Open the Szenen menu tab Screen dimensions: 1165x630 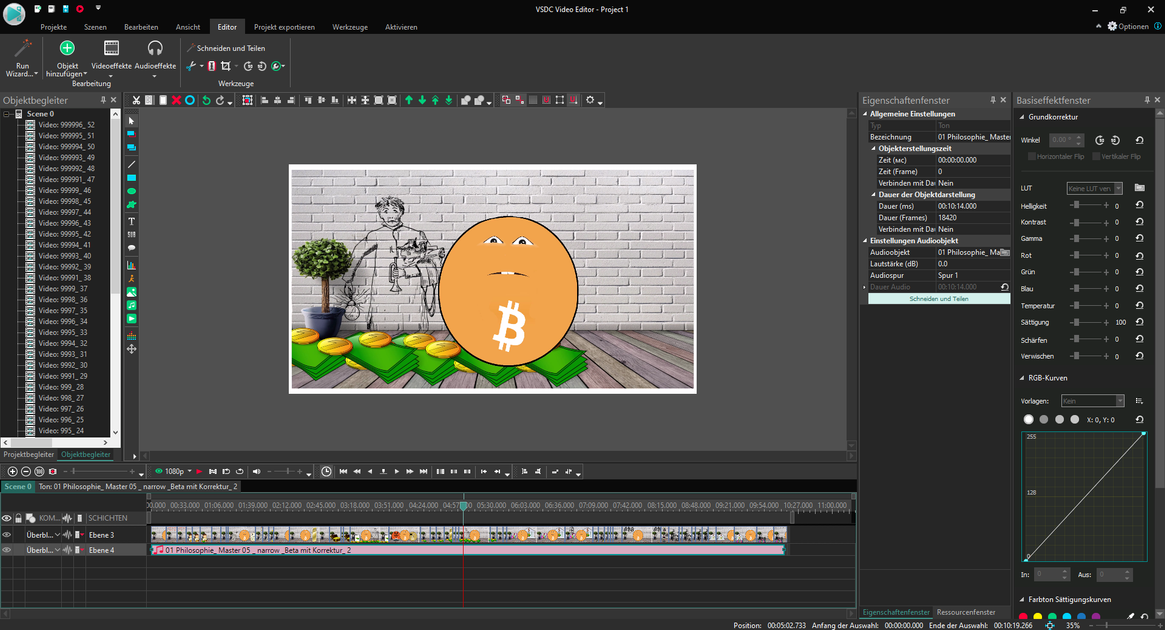click(95, 27)
